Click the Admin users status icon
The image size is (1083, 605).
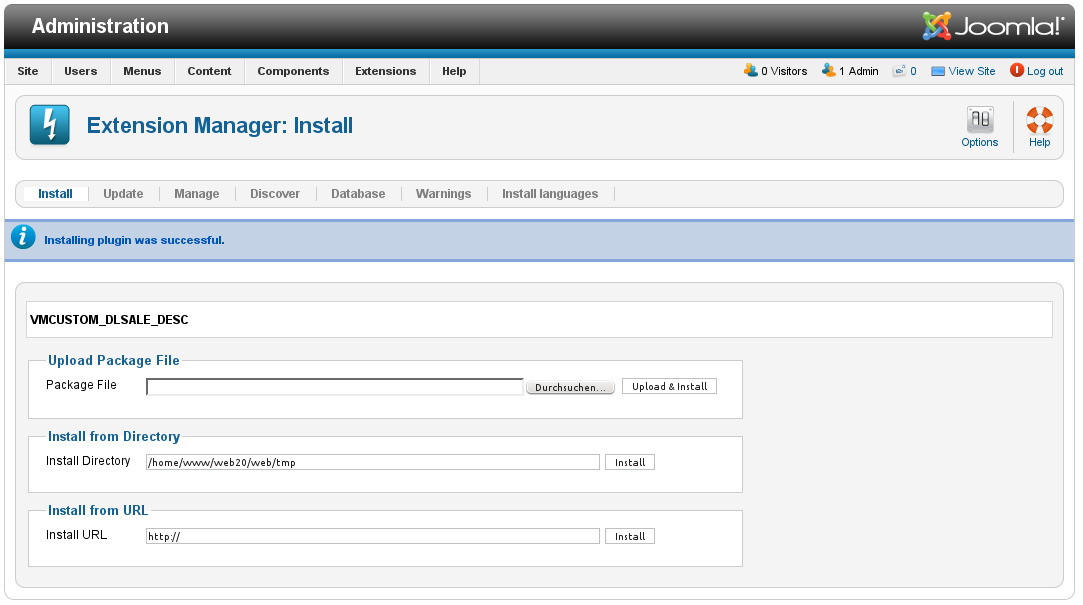tap(828, 71)
